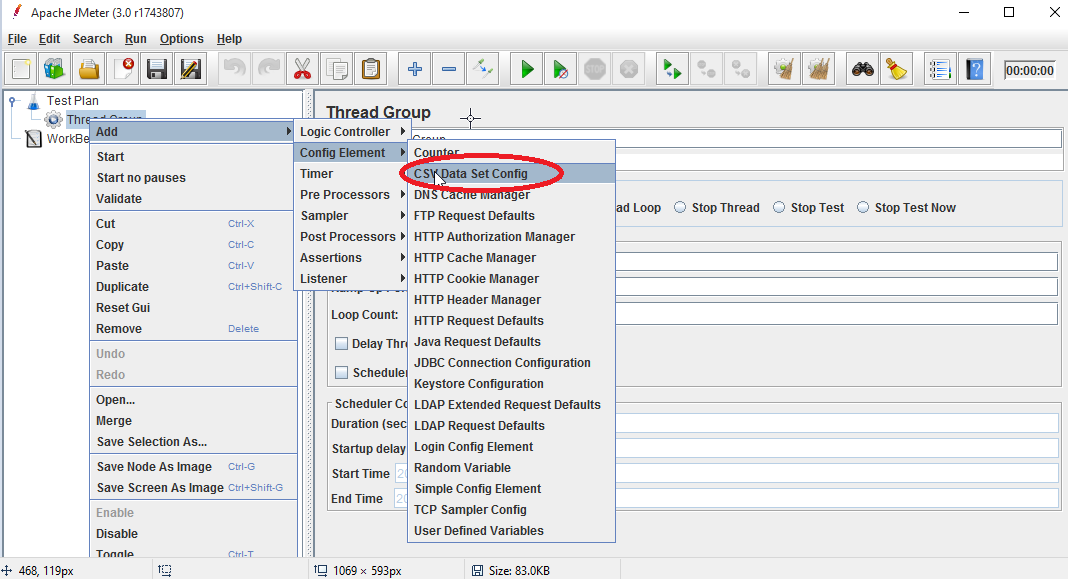This screenshot has width=1068, height=579.
Task: Click the 00:00:00 elapsed time display
Action: 1030,70
